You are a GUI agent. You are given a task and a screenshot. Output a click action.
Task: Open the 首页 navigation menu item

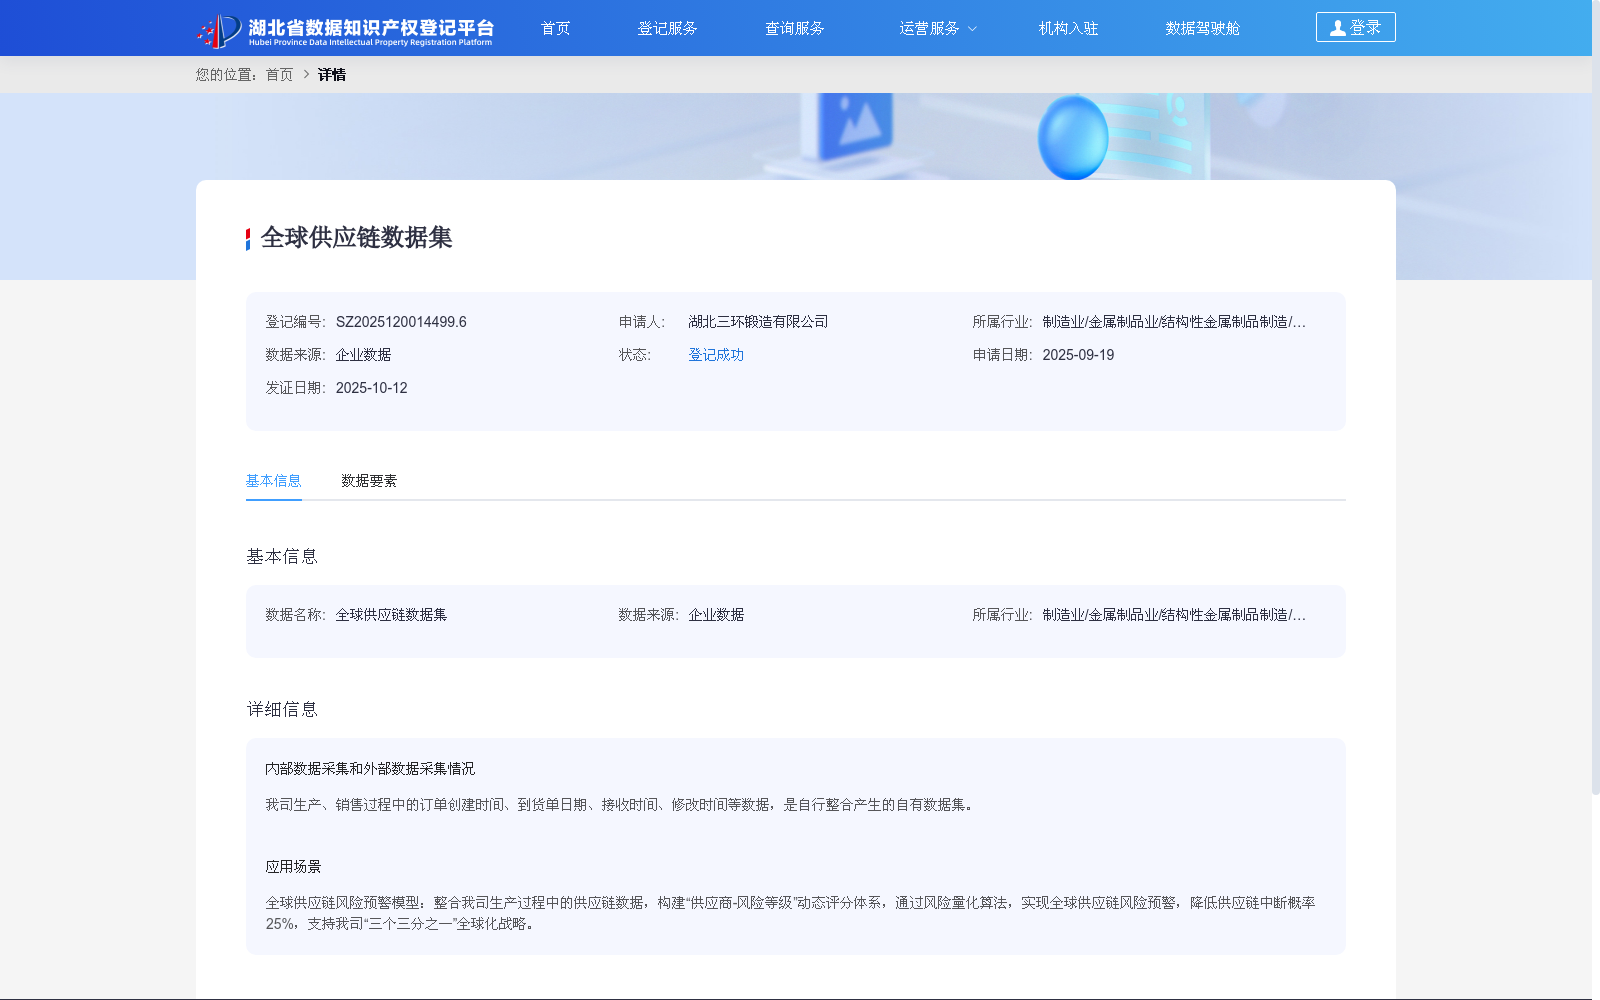(x=555, y=28)
